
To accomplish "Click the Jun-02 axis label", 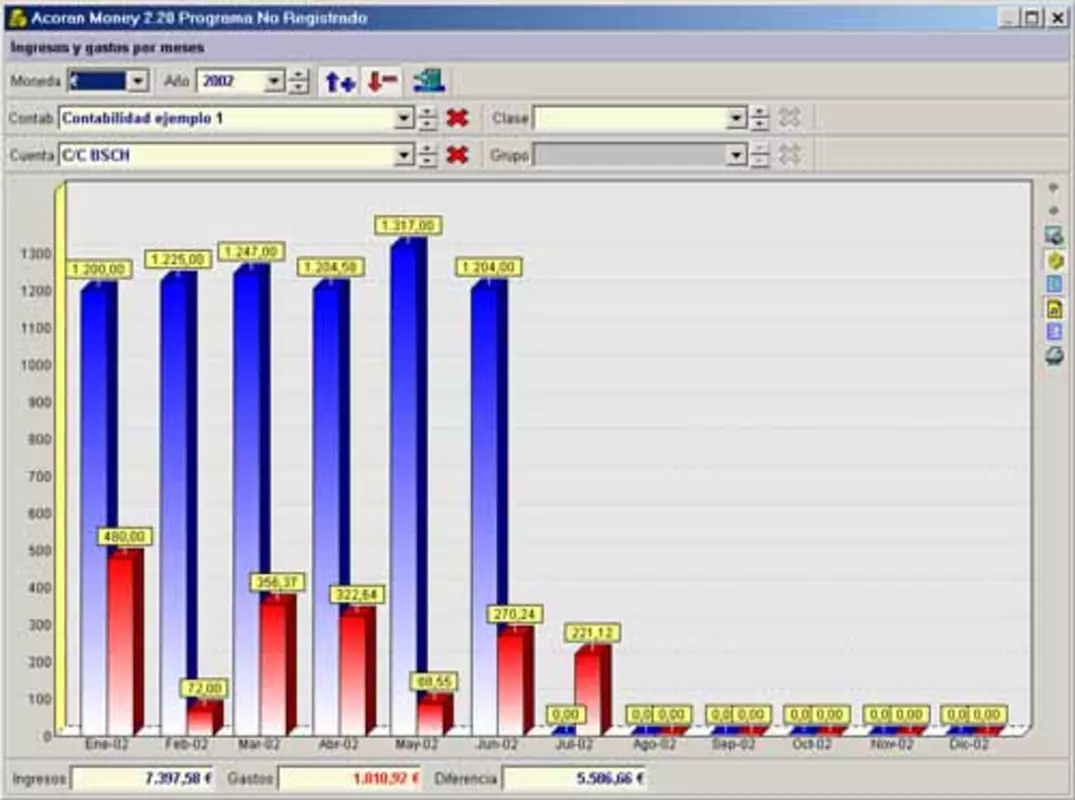I will click(x=496, y=744).
